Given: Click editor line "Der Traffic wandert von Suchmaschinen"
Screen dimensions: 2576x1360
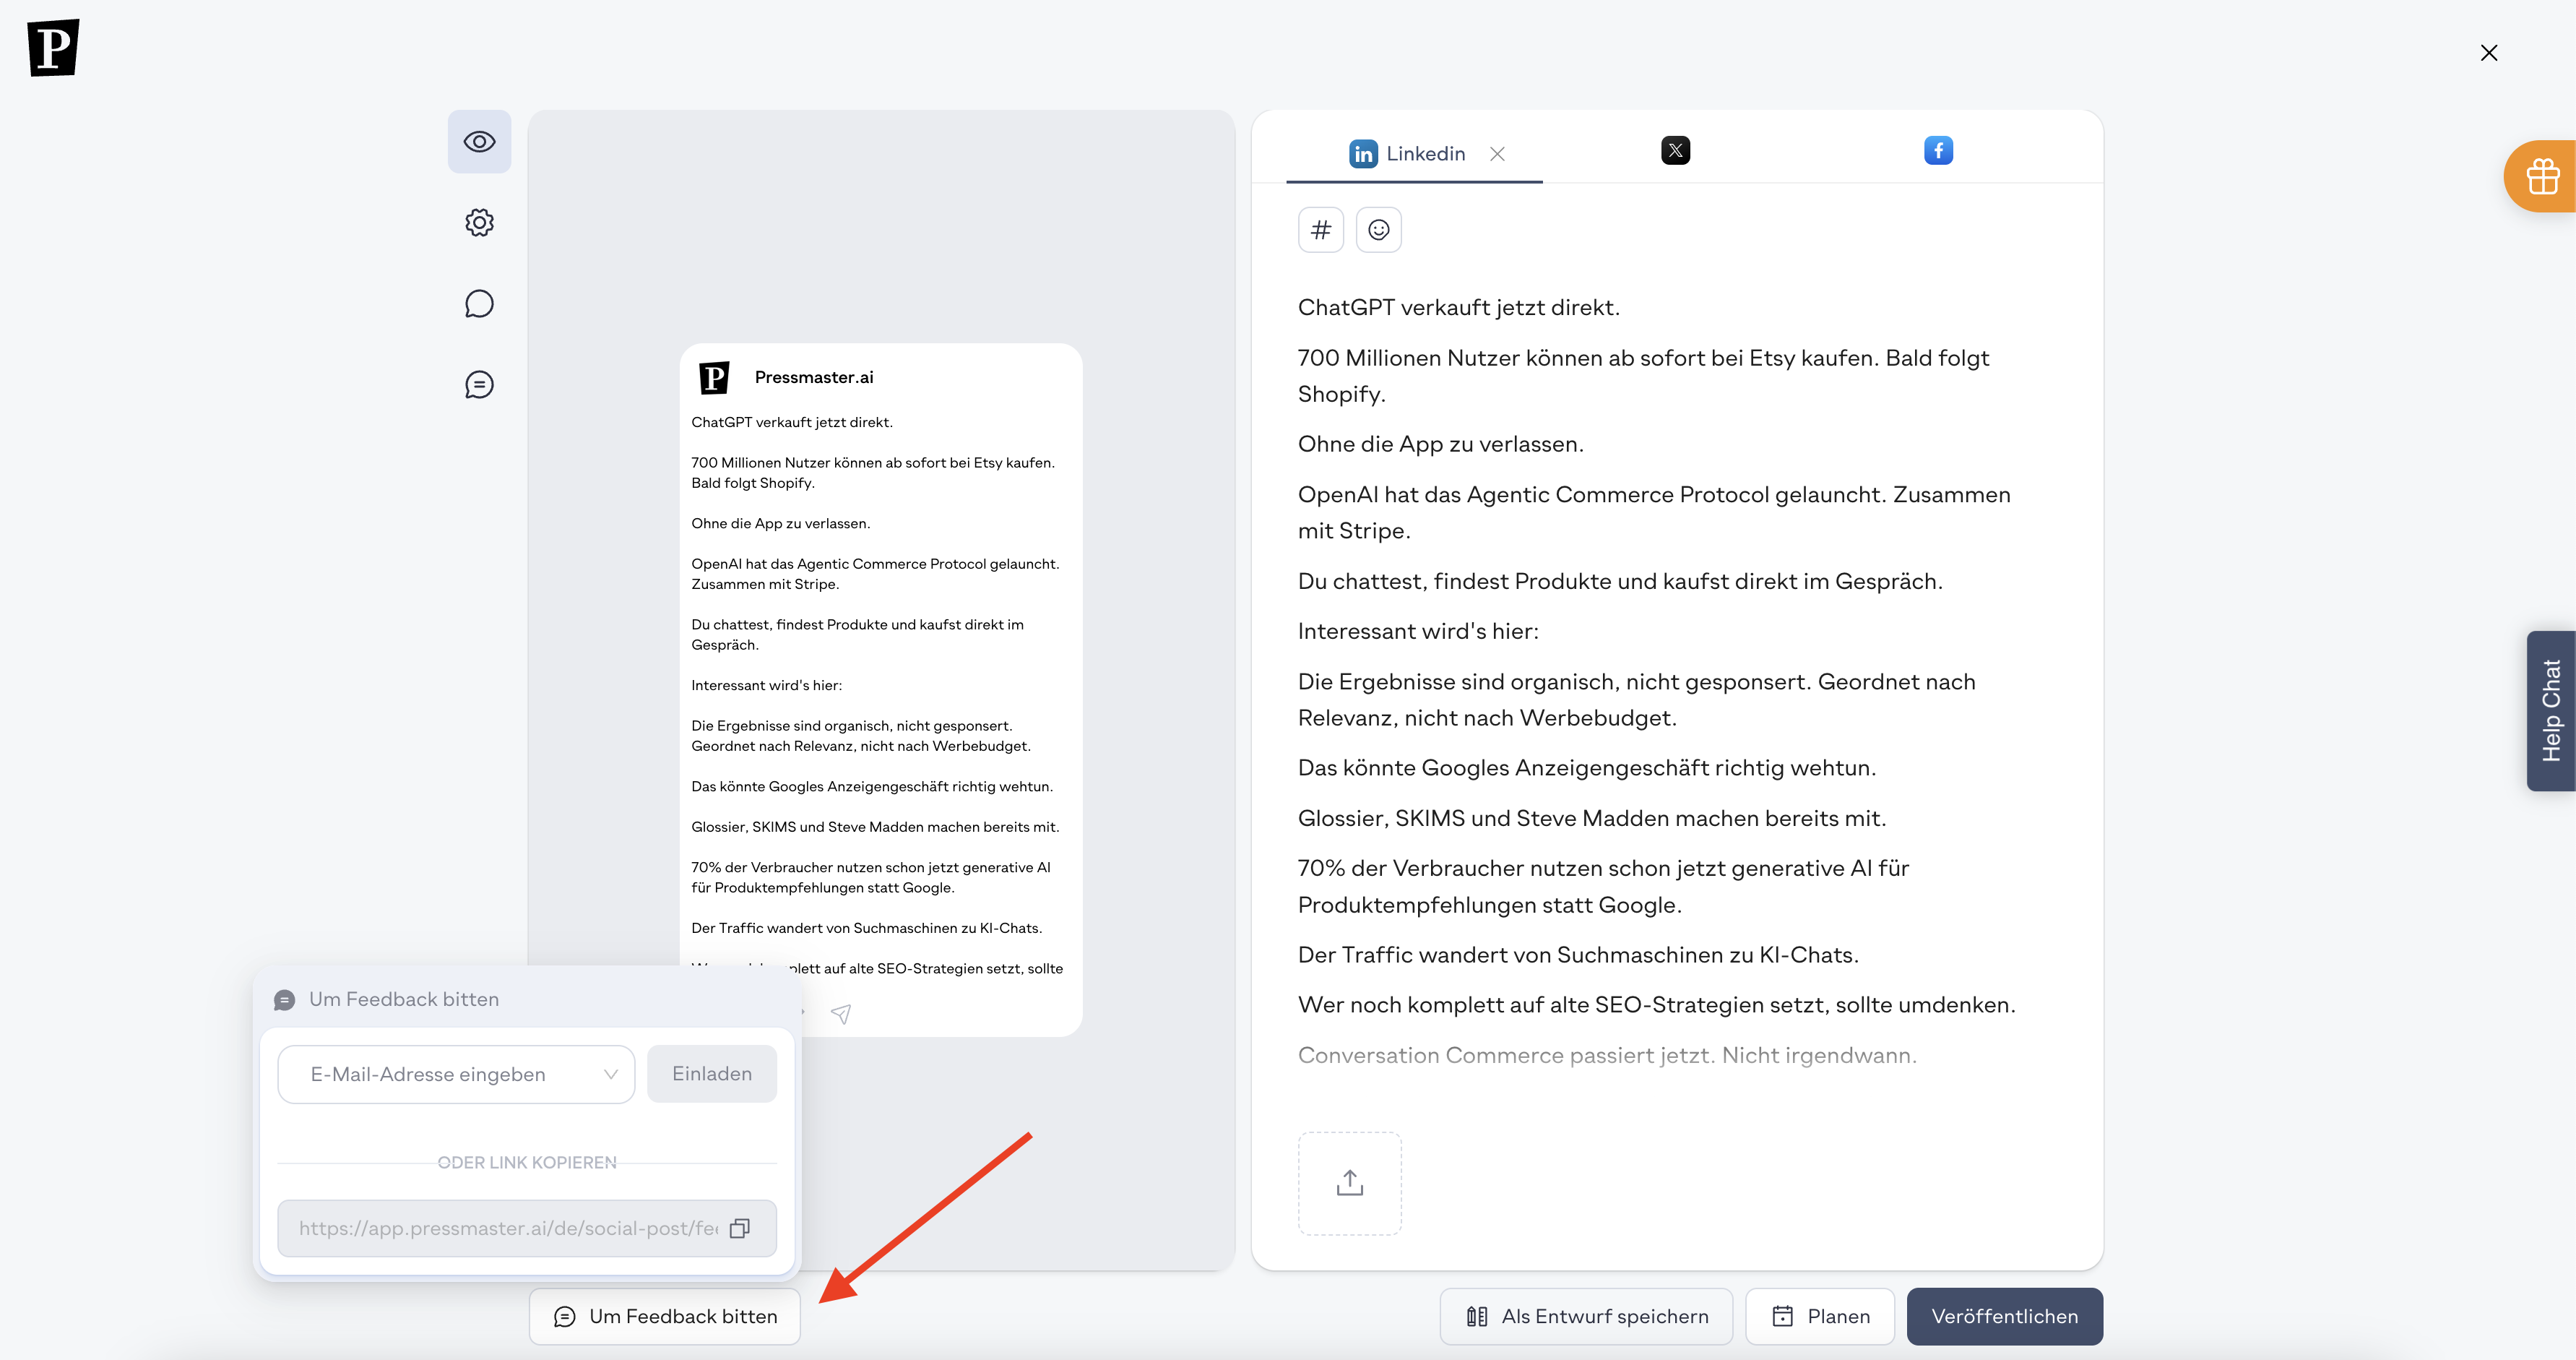Looking at the screenshot, I should coord(1578,955).
